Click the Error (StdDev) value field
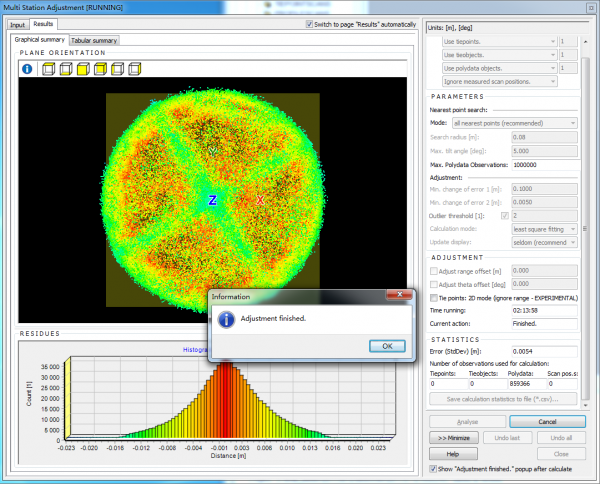 [545, 351]
